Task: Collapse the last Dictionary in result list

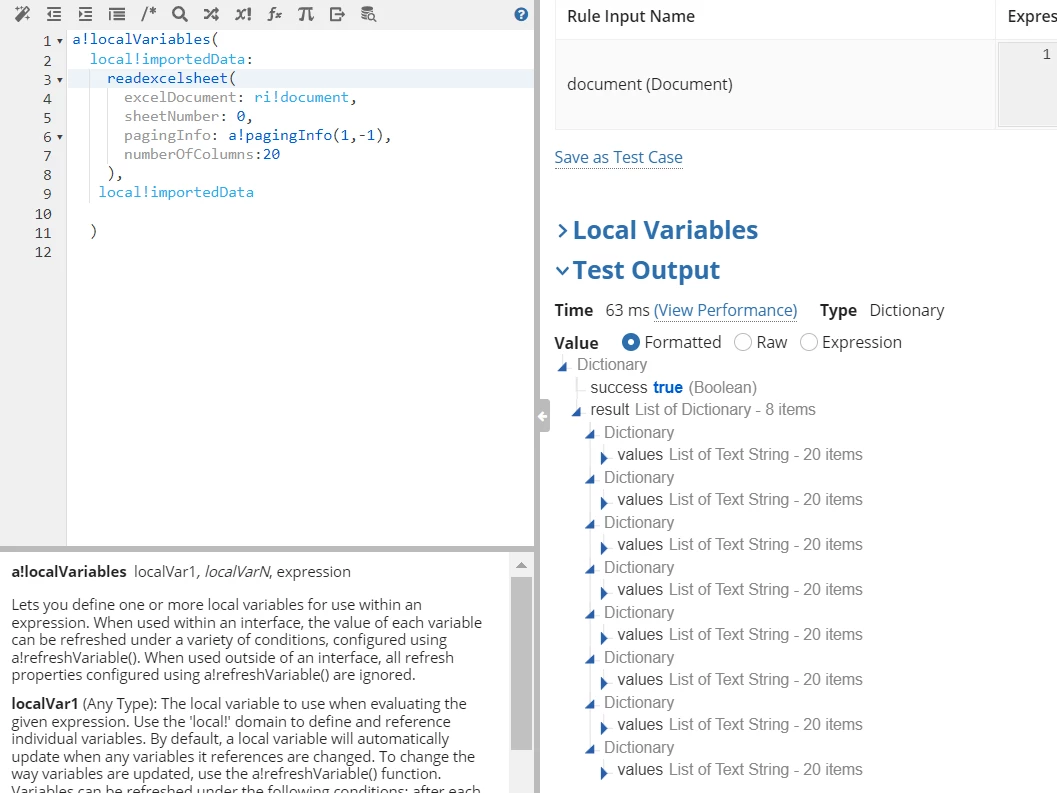Action: click(590, 749)
